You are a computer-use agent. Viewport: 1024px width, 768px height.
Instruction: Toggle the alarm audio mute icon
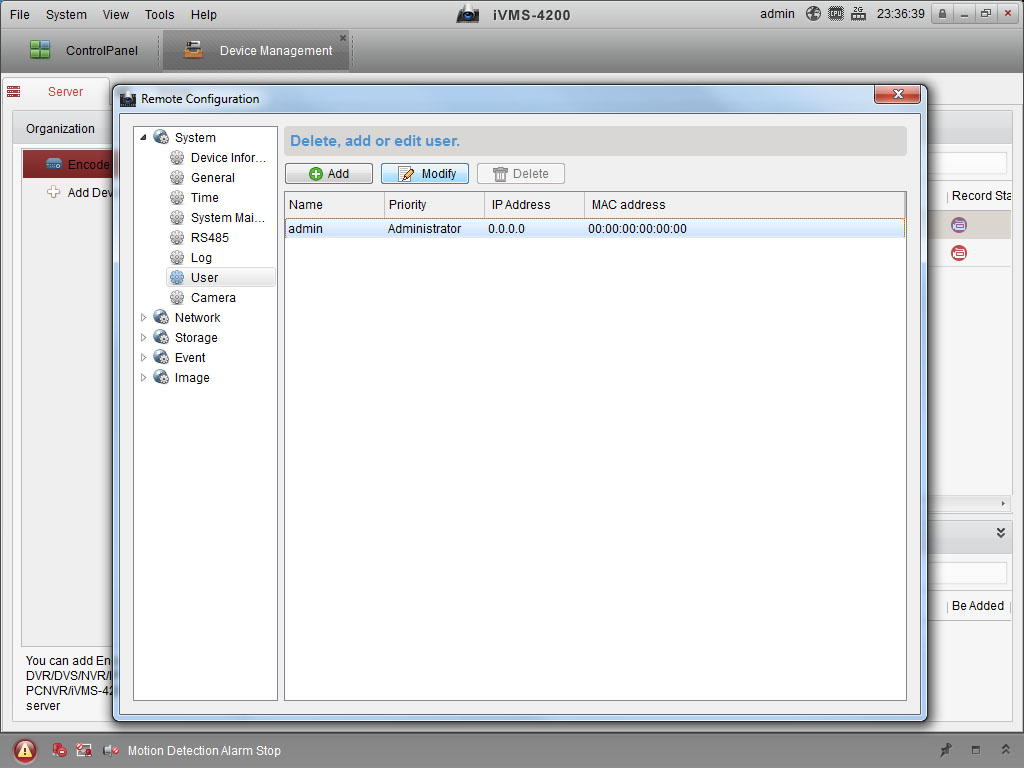(111, 750)
